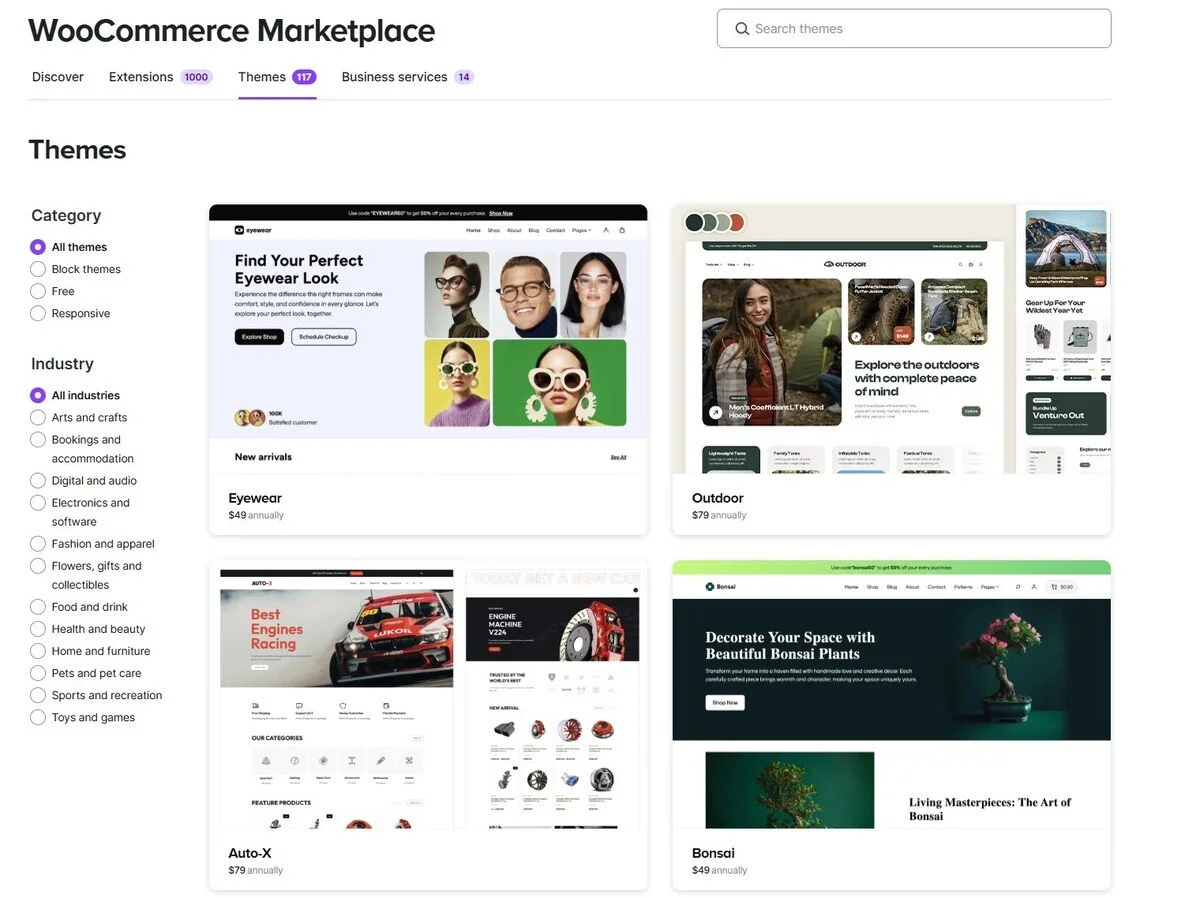The width and height of the screenshot is (1200, 898).
Task: Open the Bonsai theme preview image
Action: pos(892,695)
